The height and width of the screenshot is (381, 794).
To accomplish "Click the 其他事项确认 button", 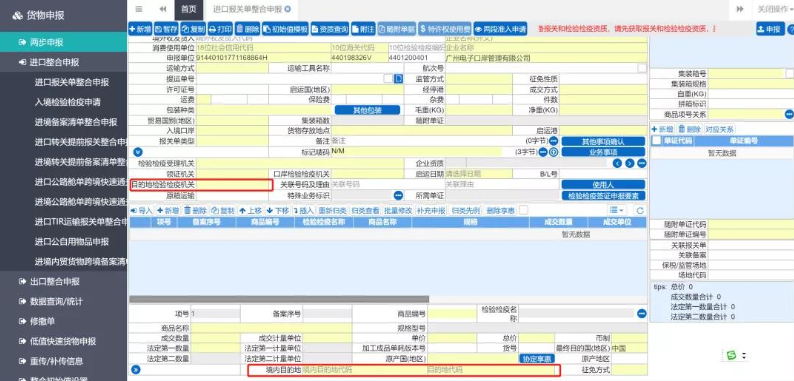I will click(x=603, y=141).
